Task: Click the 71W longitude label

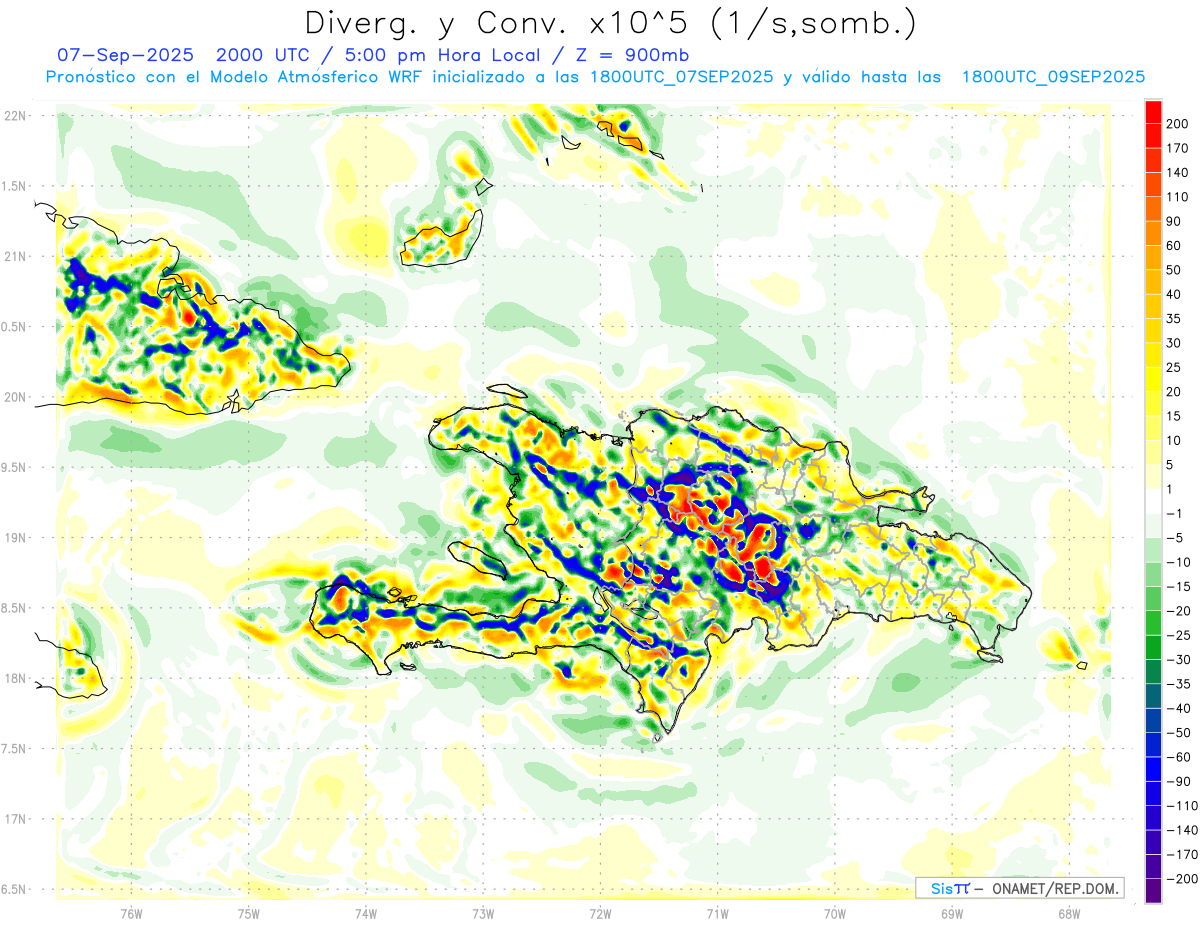Action: [x=717, y=913]
